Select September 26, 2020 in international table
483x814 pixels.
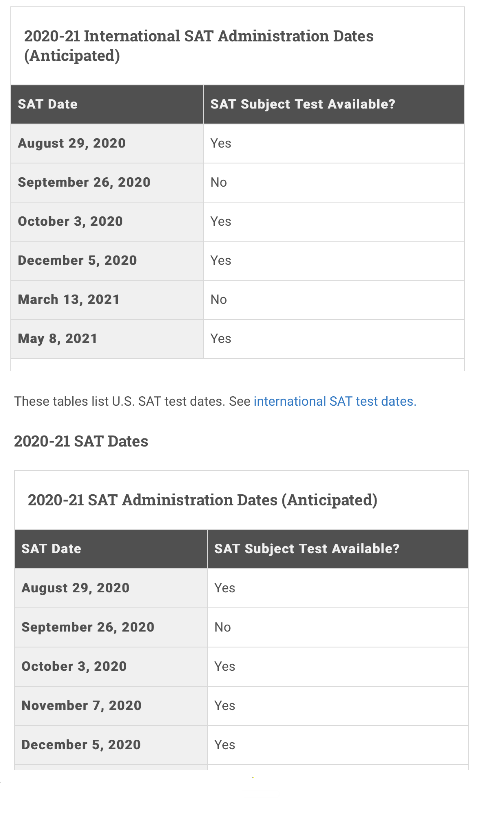point(84,182)
